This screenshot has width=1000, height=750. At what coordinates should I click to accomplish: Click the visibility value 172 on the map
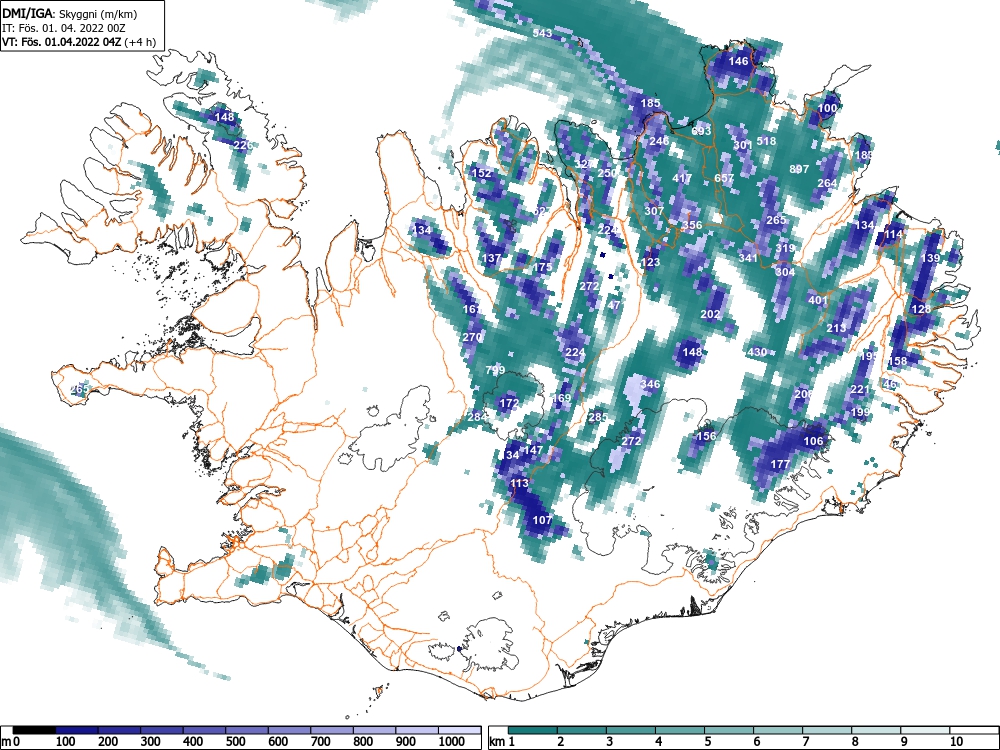(509, 403)
